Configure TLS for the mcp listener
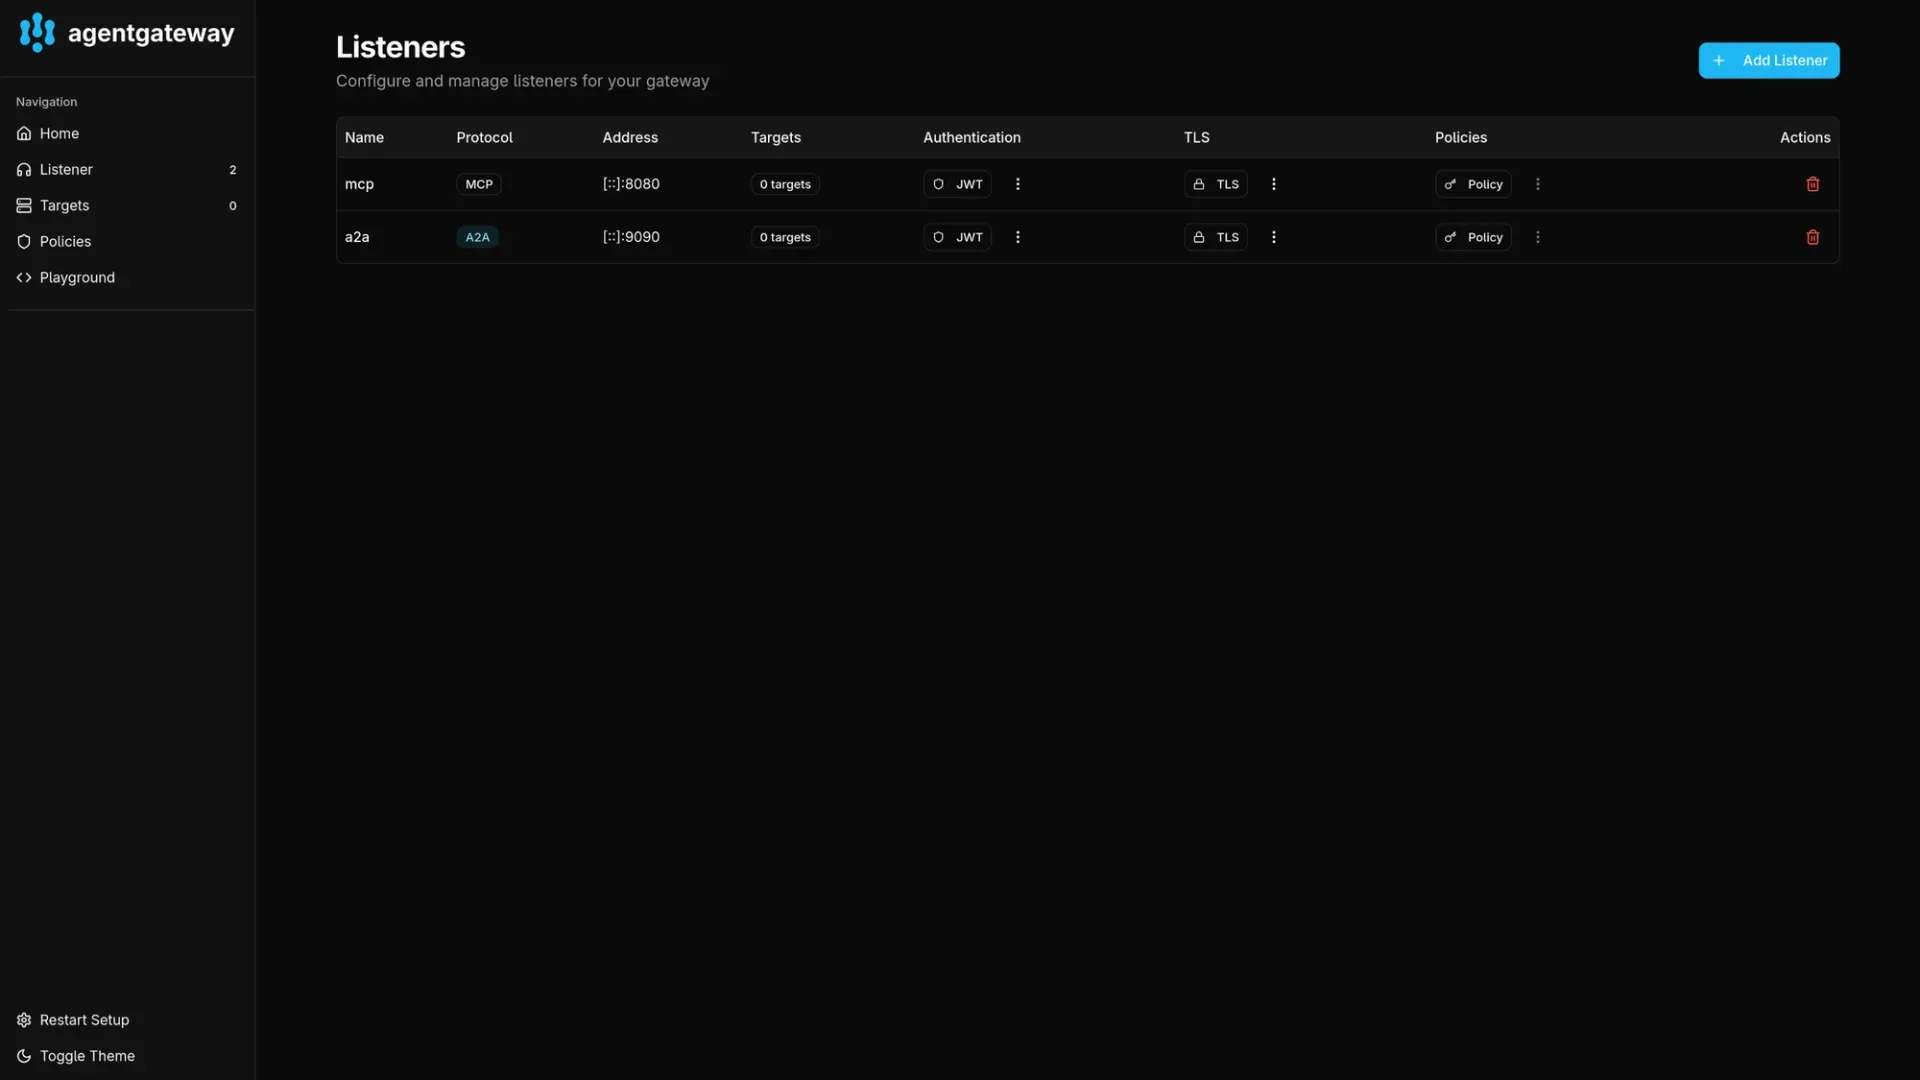The height and width of the screenshot is (1080, 1920). coord(1216,184)
